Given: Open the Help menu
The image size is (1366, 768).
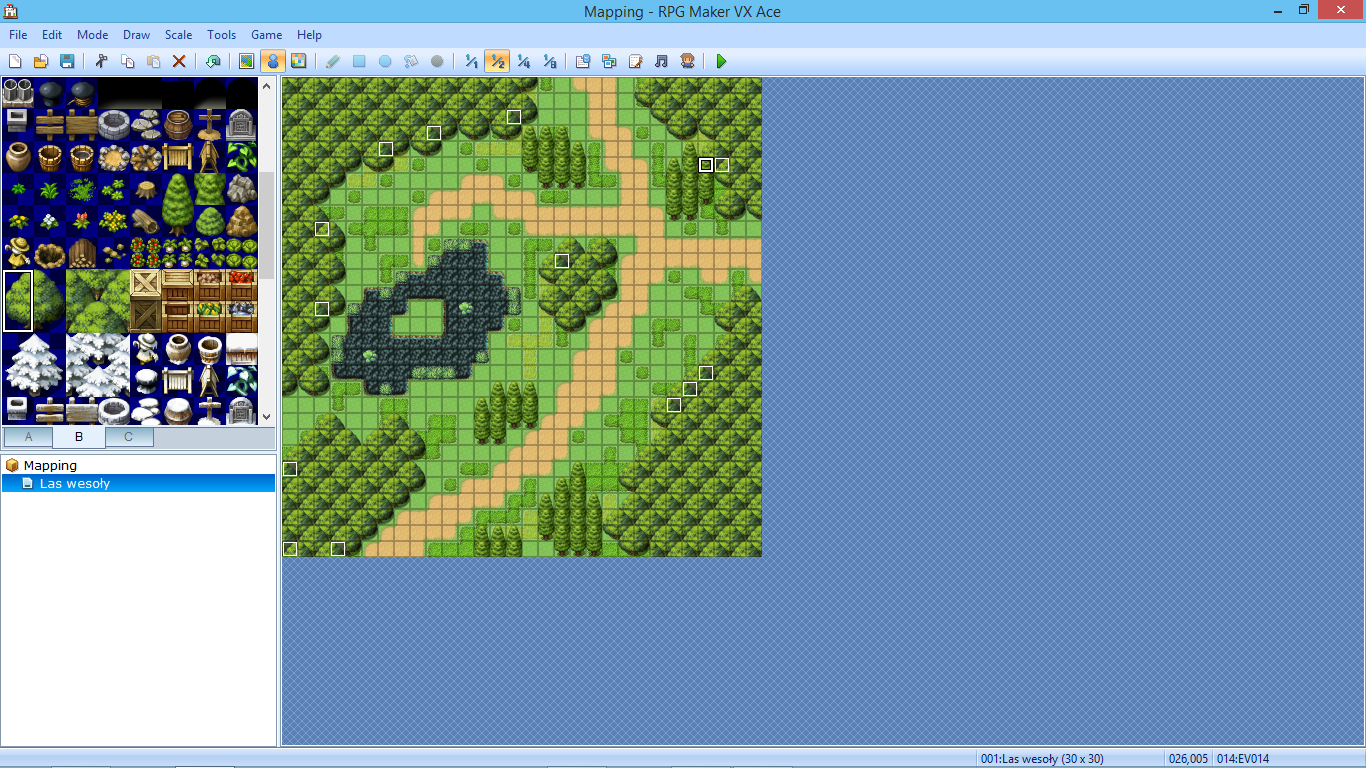Looking at the screenshot, I should point(310,35).
